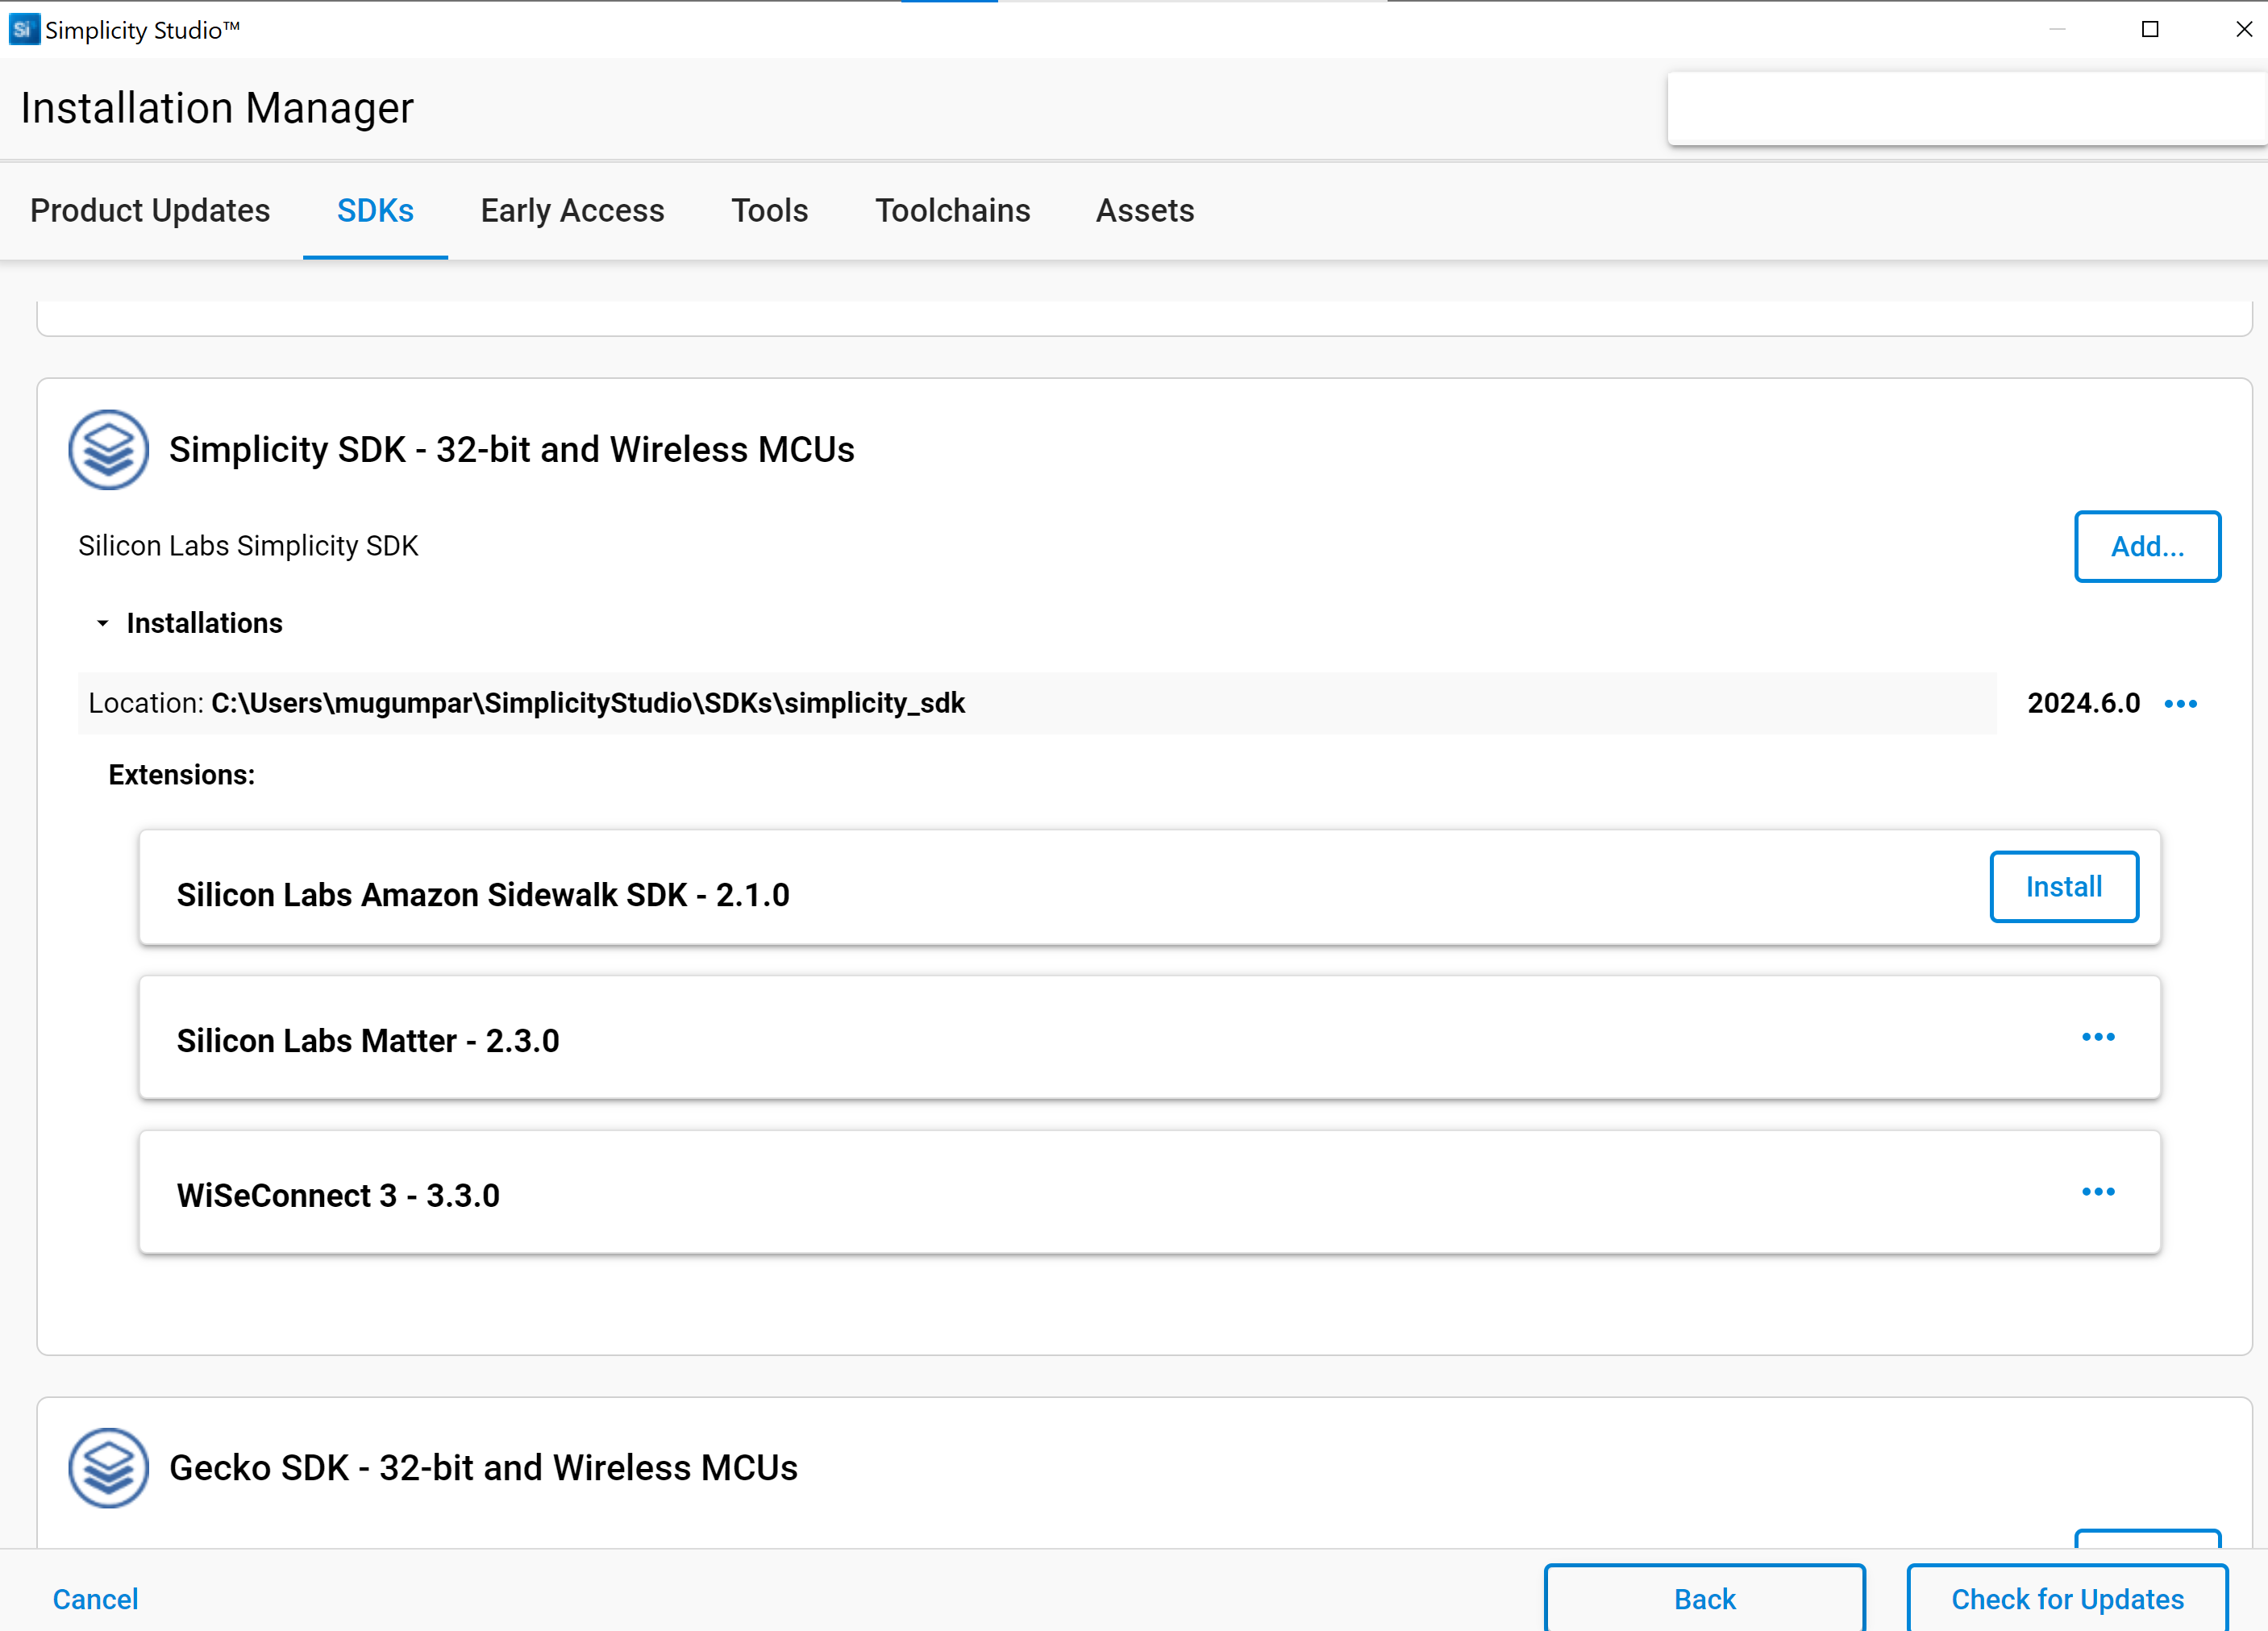Open options menu for the 2024.6.0 installation
The image size is (2268, 1631).
click(2181, 703)
